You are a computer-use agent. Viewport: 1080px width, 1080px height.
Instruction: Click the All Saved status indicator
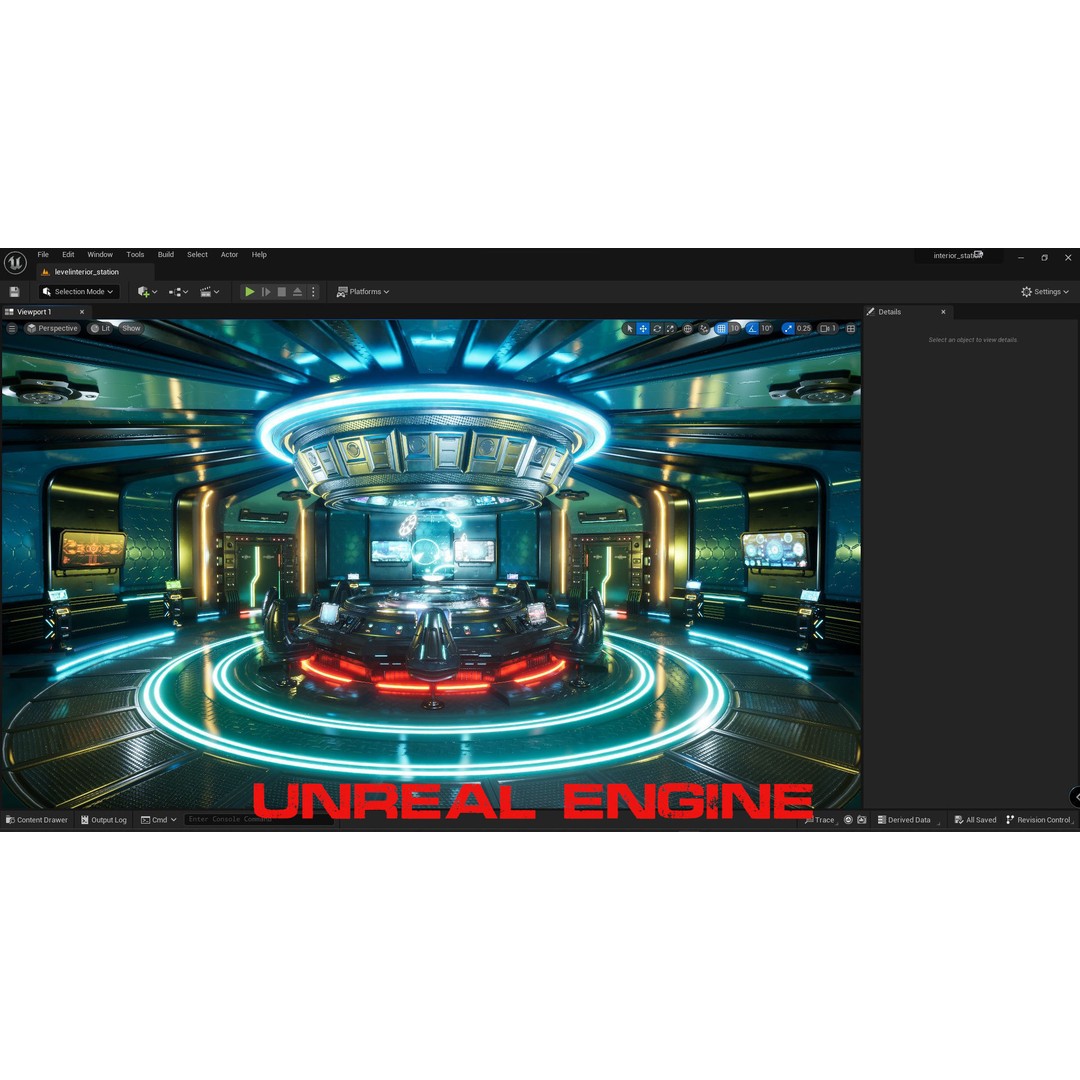point(975,820)
